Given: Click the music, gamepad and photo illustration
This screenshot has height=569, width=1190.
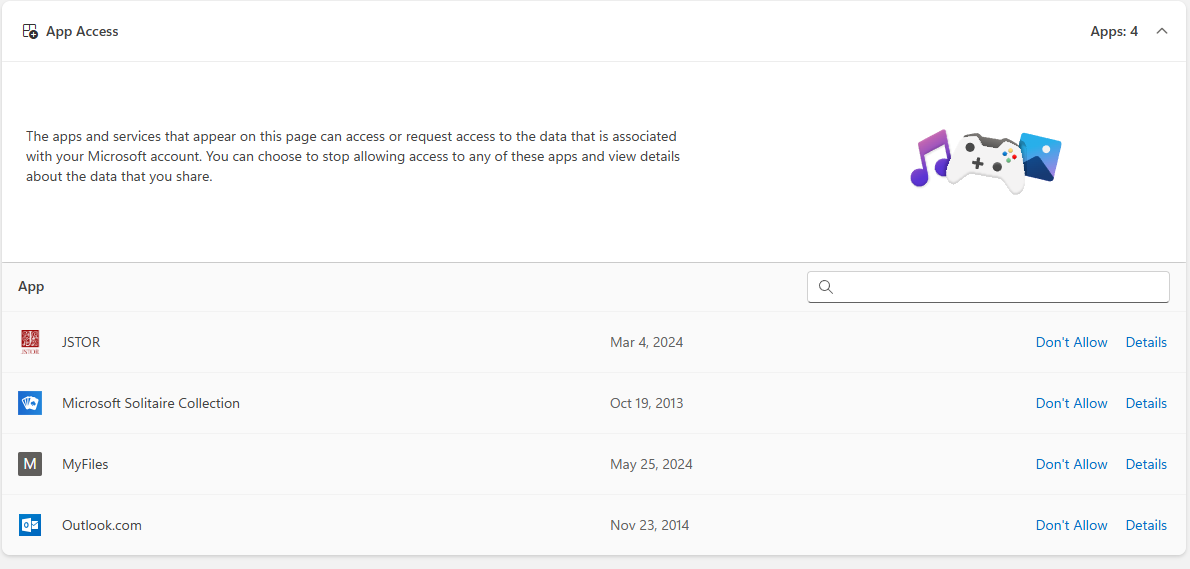Looking at the screenshot, I should pyautogui.click(x=985, y=160).
